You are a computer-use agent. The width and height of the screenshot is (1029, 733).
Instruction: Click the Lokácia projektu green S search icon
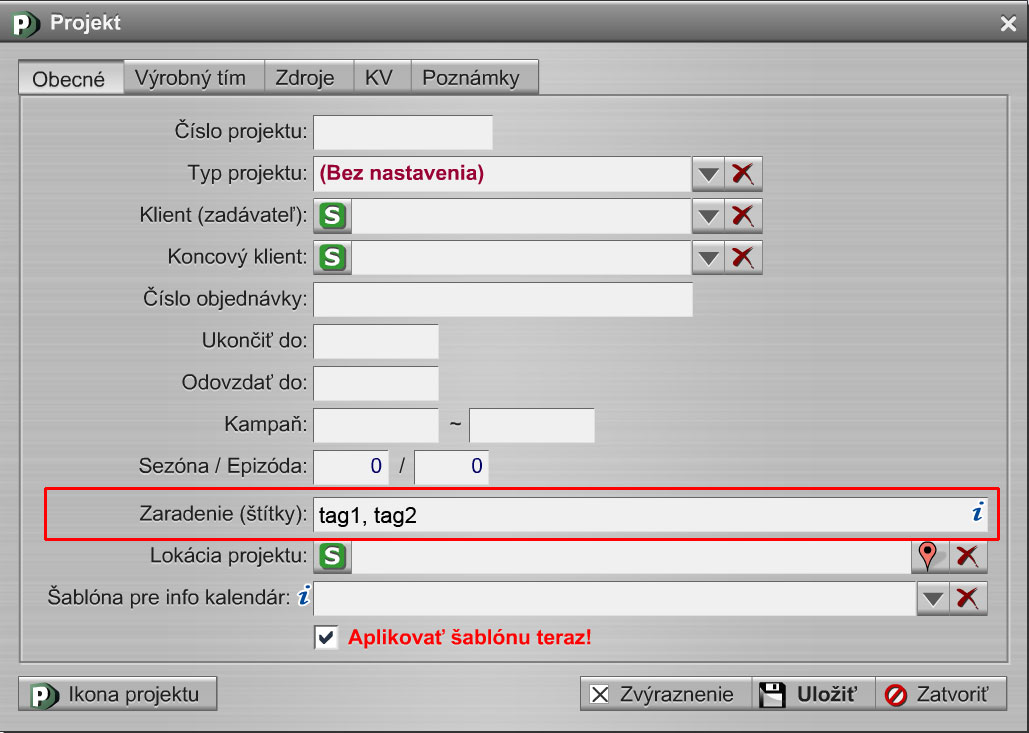[331, 557]
